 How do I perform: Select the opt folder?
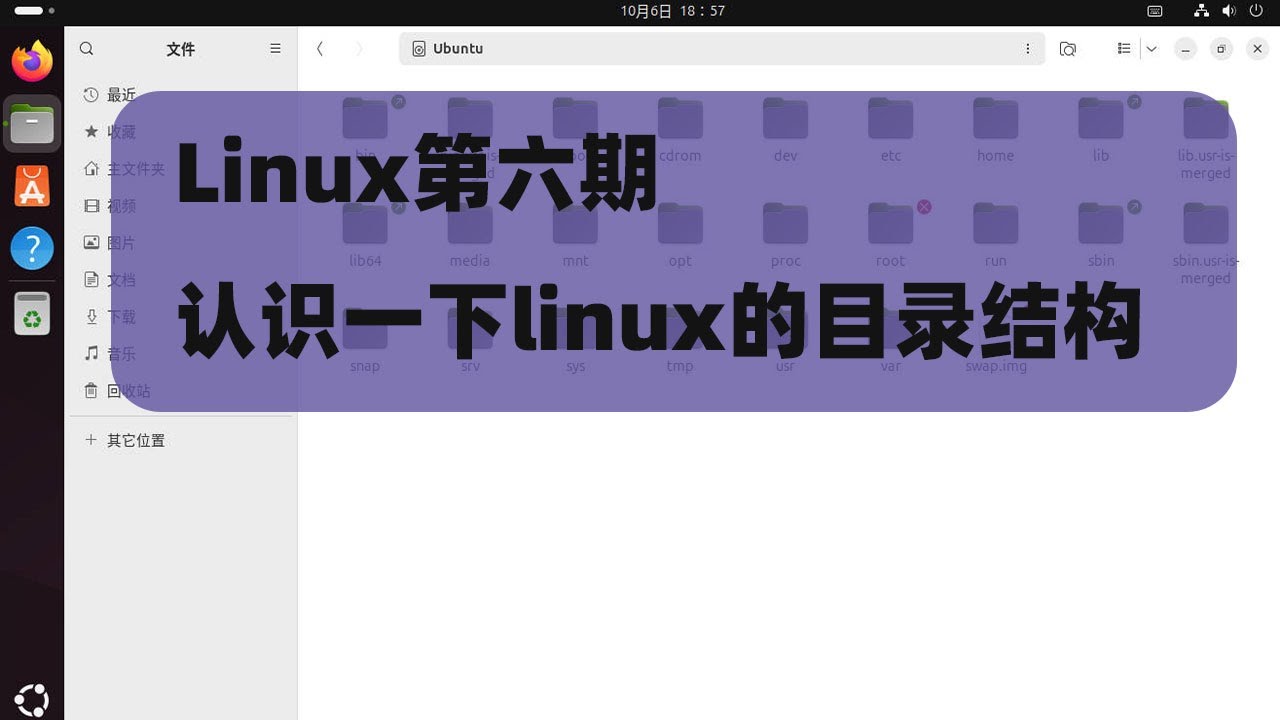[680, 236]
